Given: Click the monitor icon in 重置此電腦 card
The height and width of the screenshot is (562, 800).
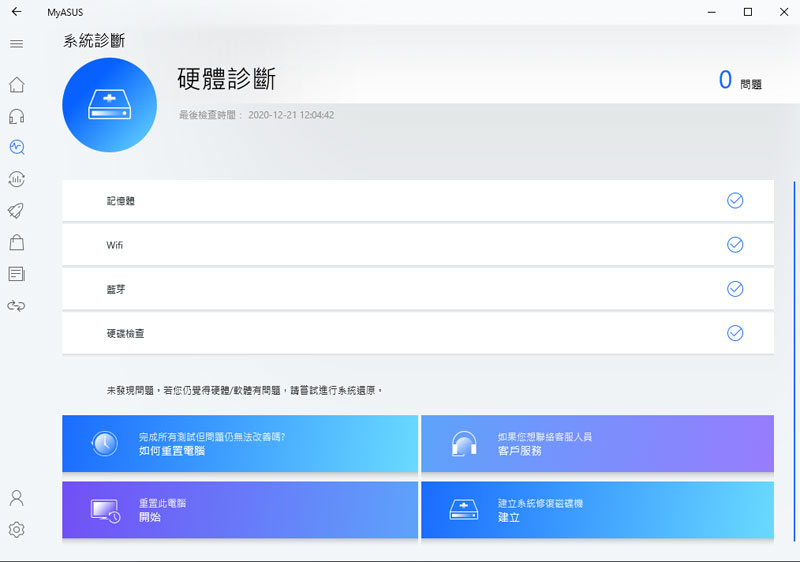Looking at the screenshot, I should coord(105,510).
